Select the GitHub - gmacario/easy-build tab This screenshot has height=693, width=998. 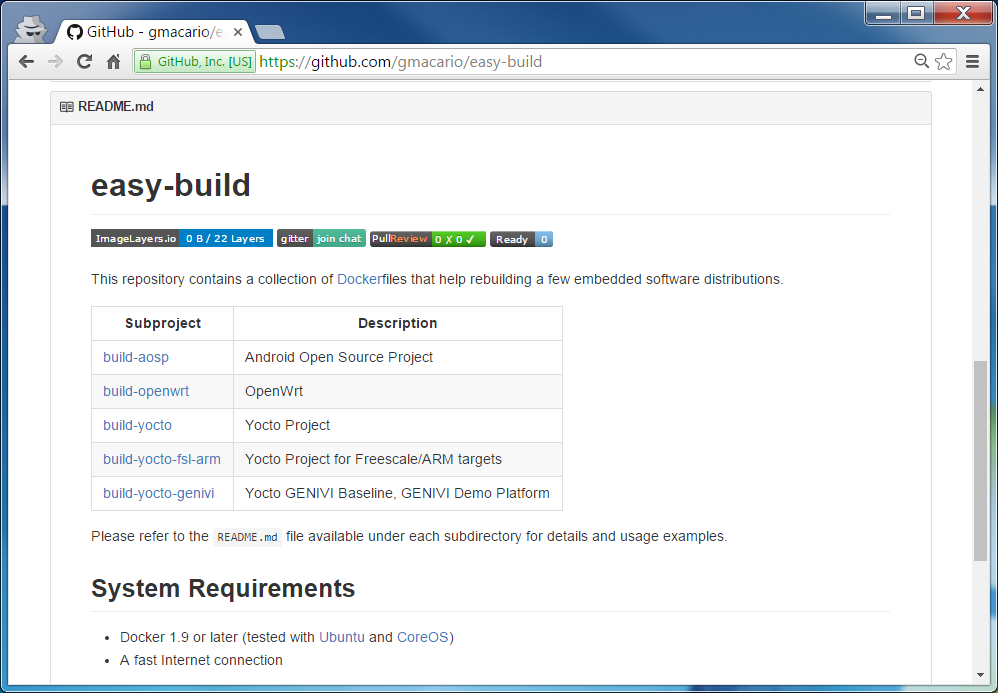click(x=153, y=32)
